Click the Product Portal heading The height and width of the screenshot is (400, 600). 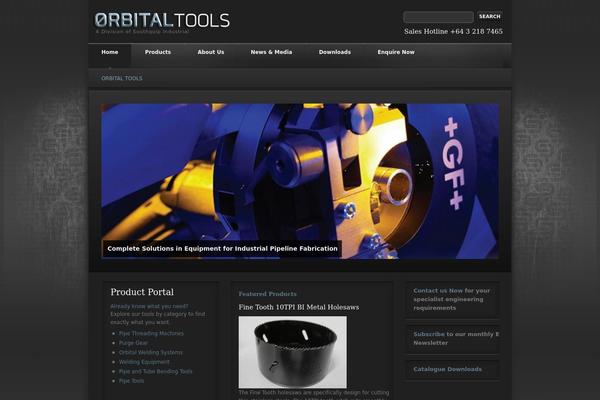click(x=142, y=292)
